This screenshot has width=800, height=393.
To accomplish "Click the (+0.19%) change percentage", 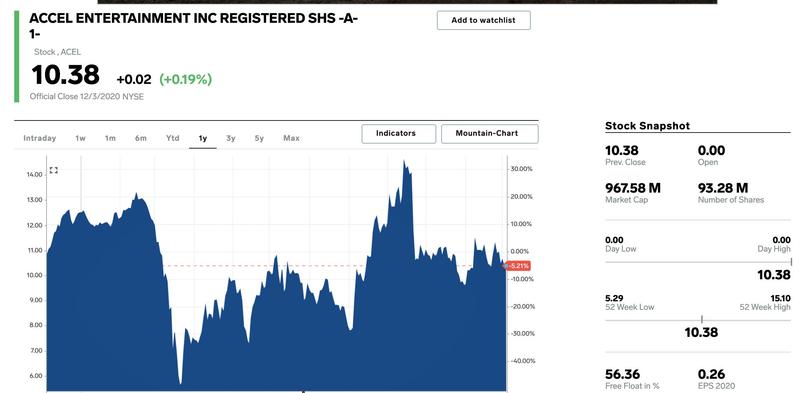I will coord(186,80).
